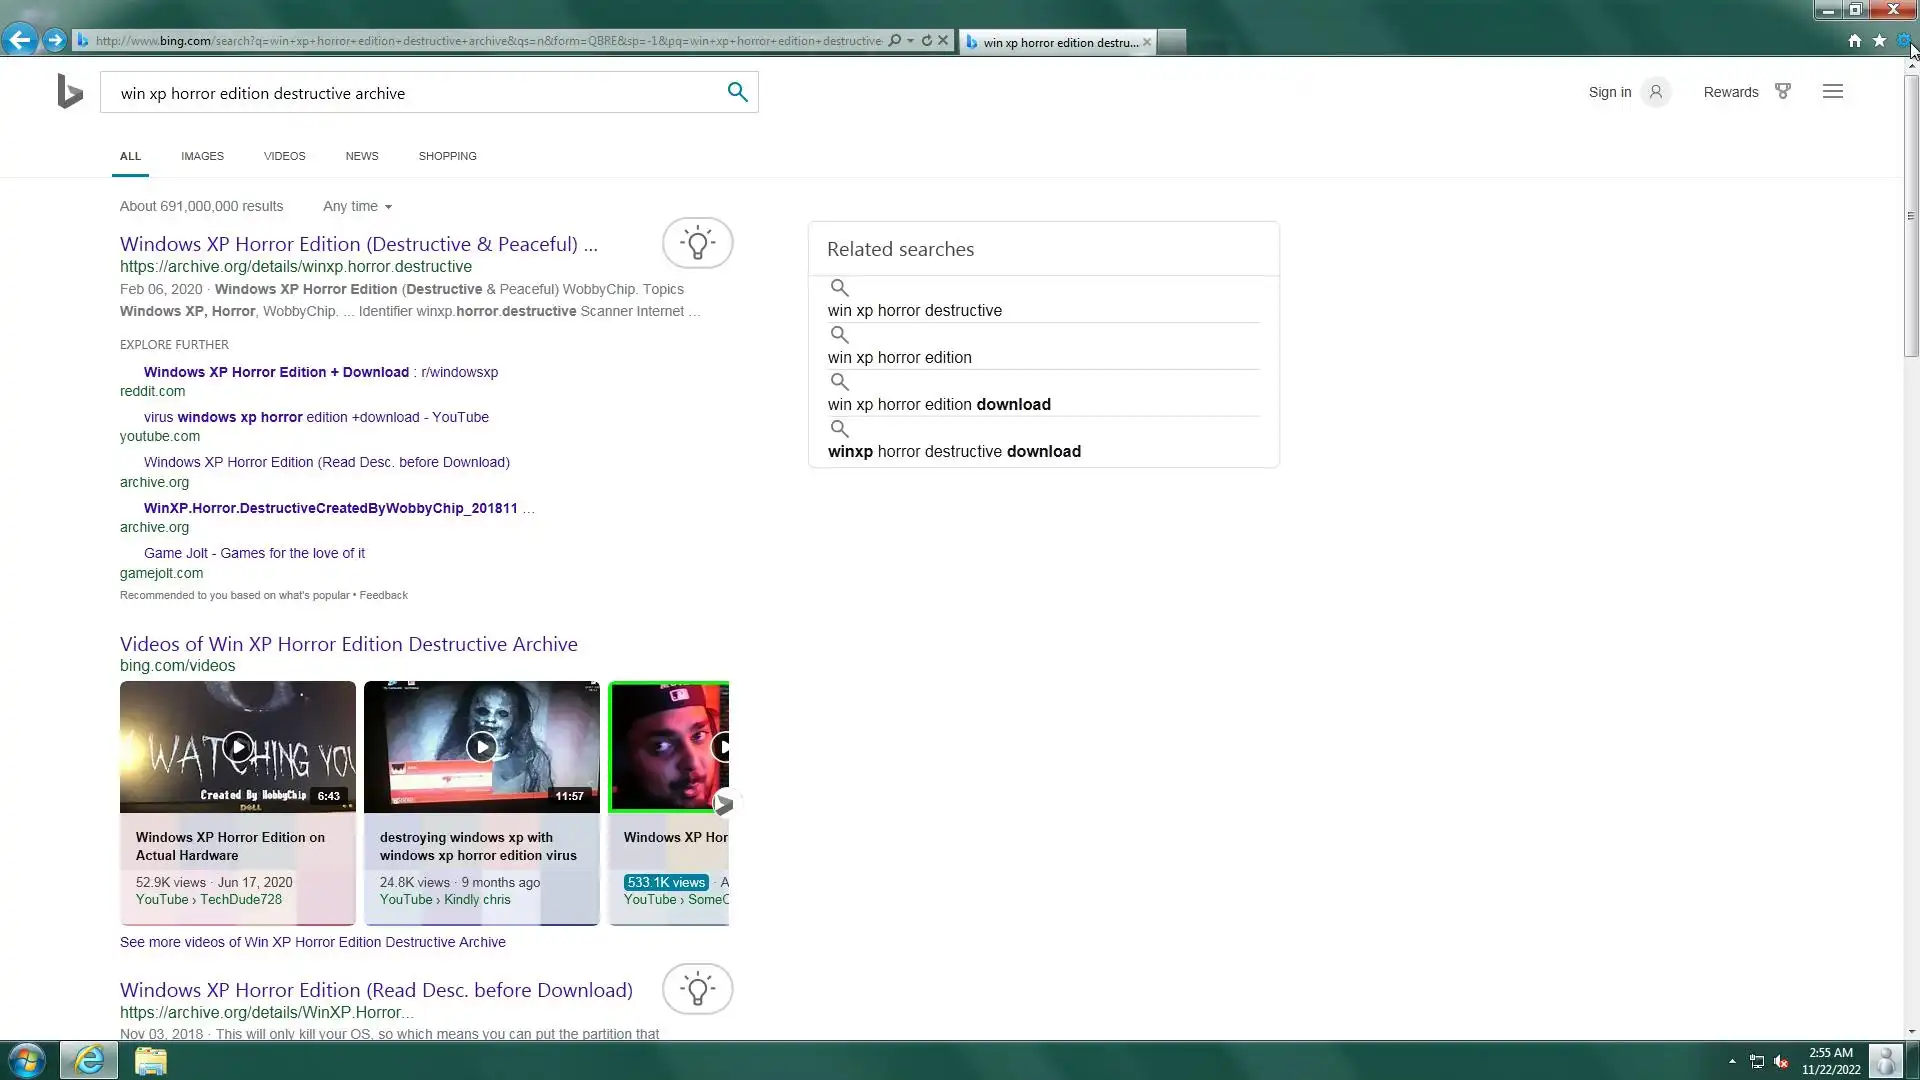Open Windows XP Horror Edition Destructive result
1920x1080 pixels.
[358, 244]
